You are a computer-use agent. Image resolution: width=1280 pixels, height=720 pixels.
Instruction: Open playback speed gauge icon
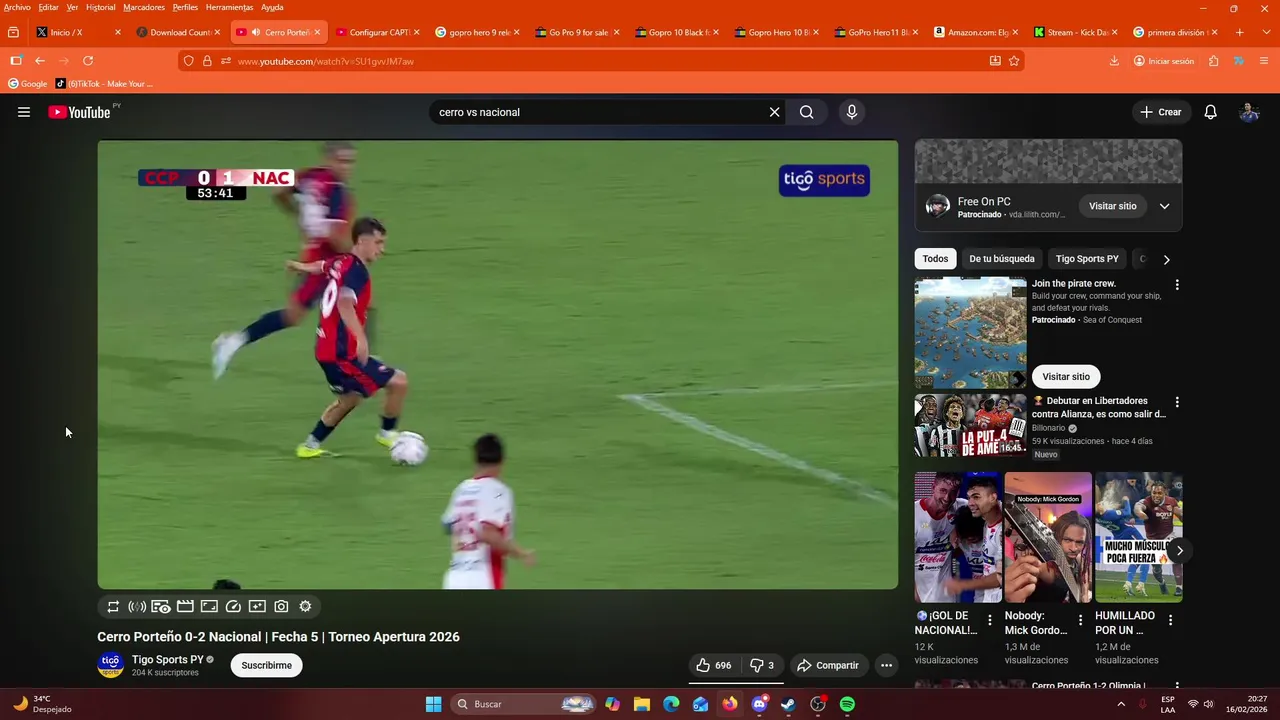233,606
